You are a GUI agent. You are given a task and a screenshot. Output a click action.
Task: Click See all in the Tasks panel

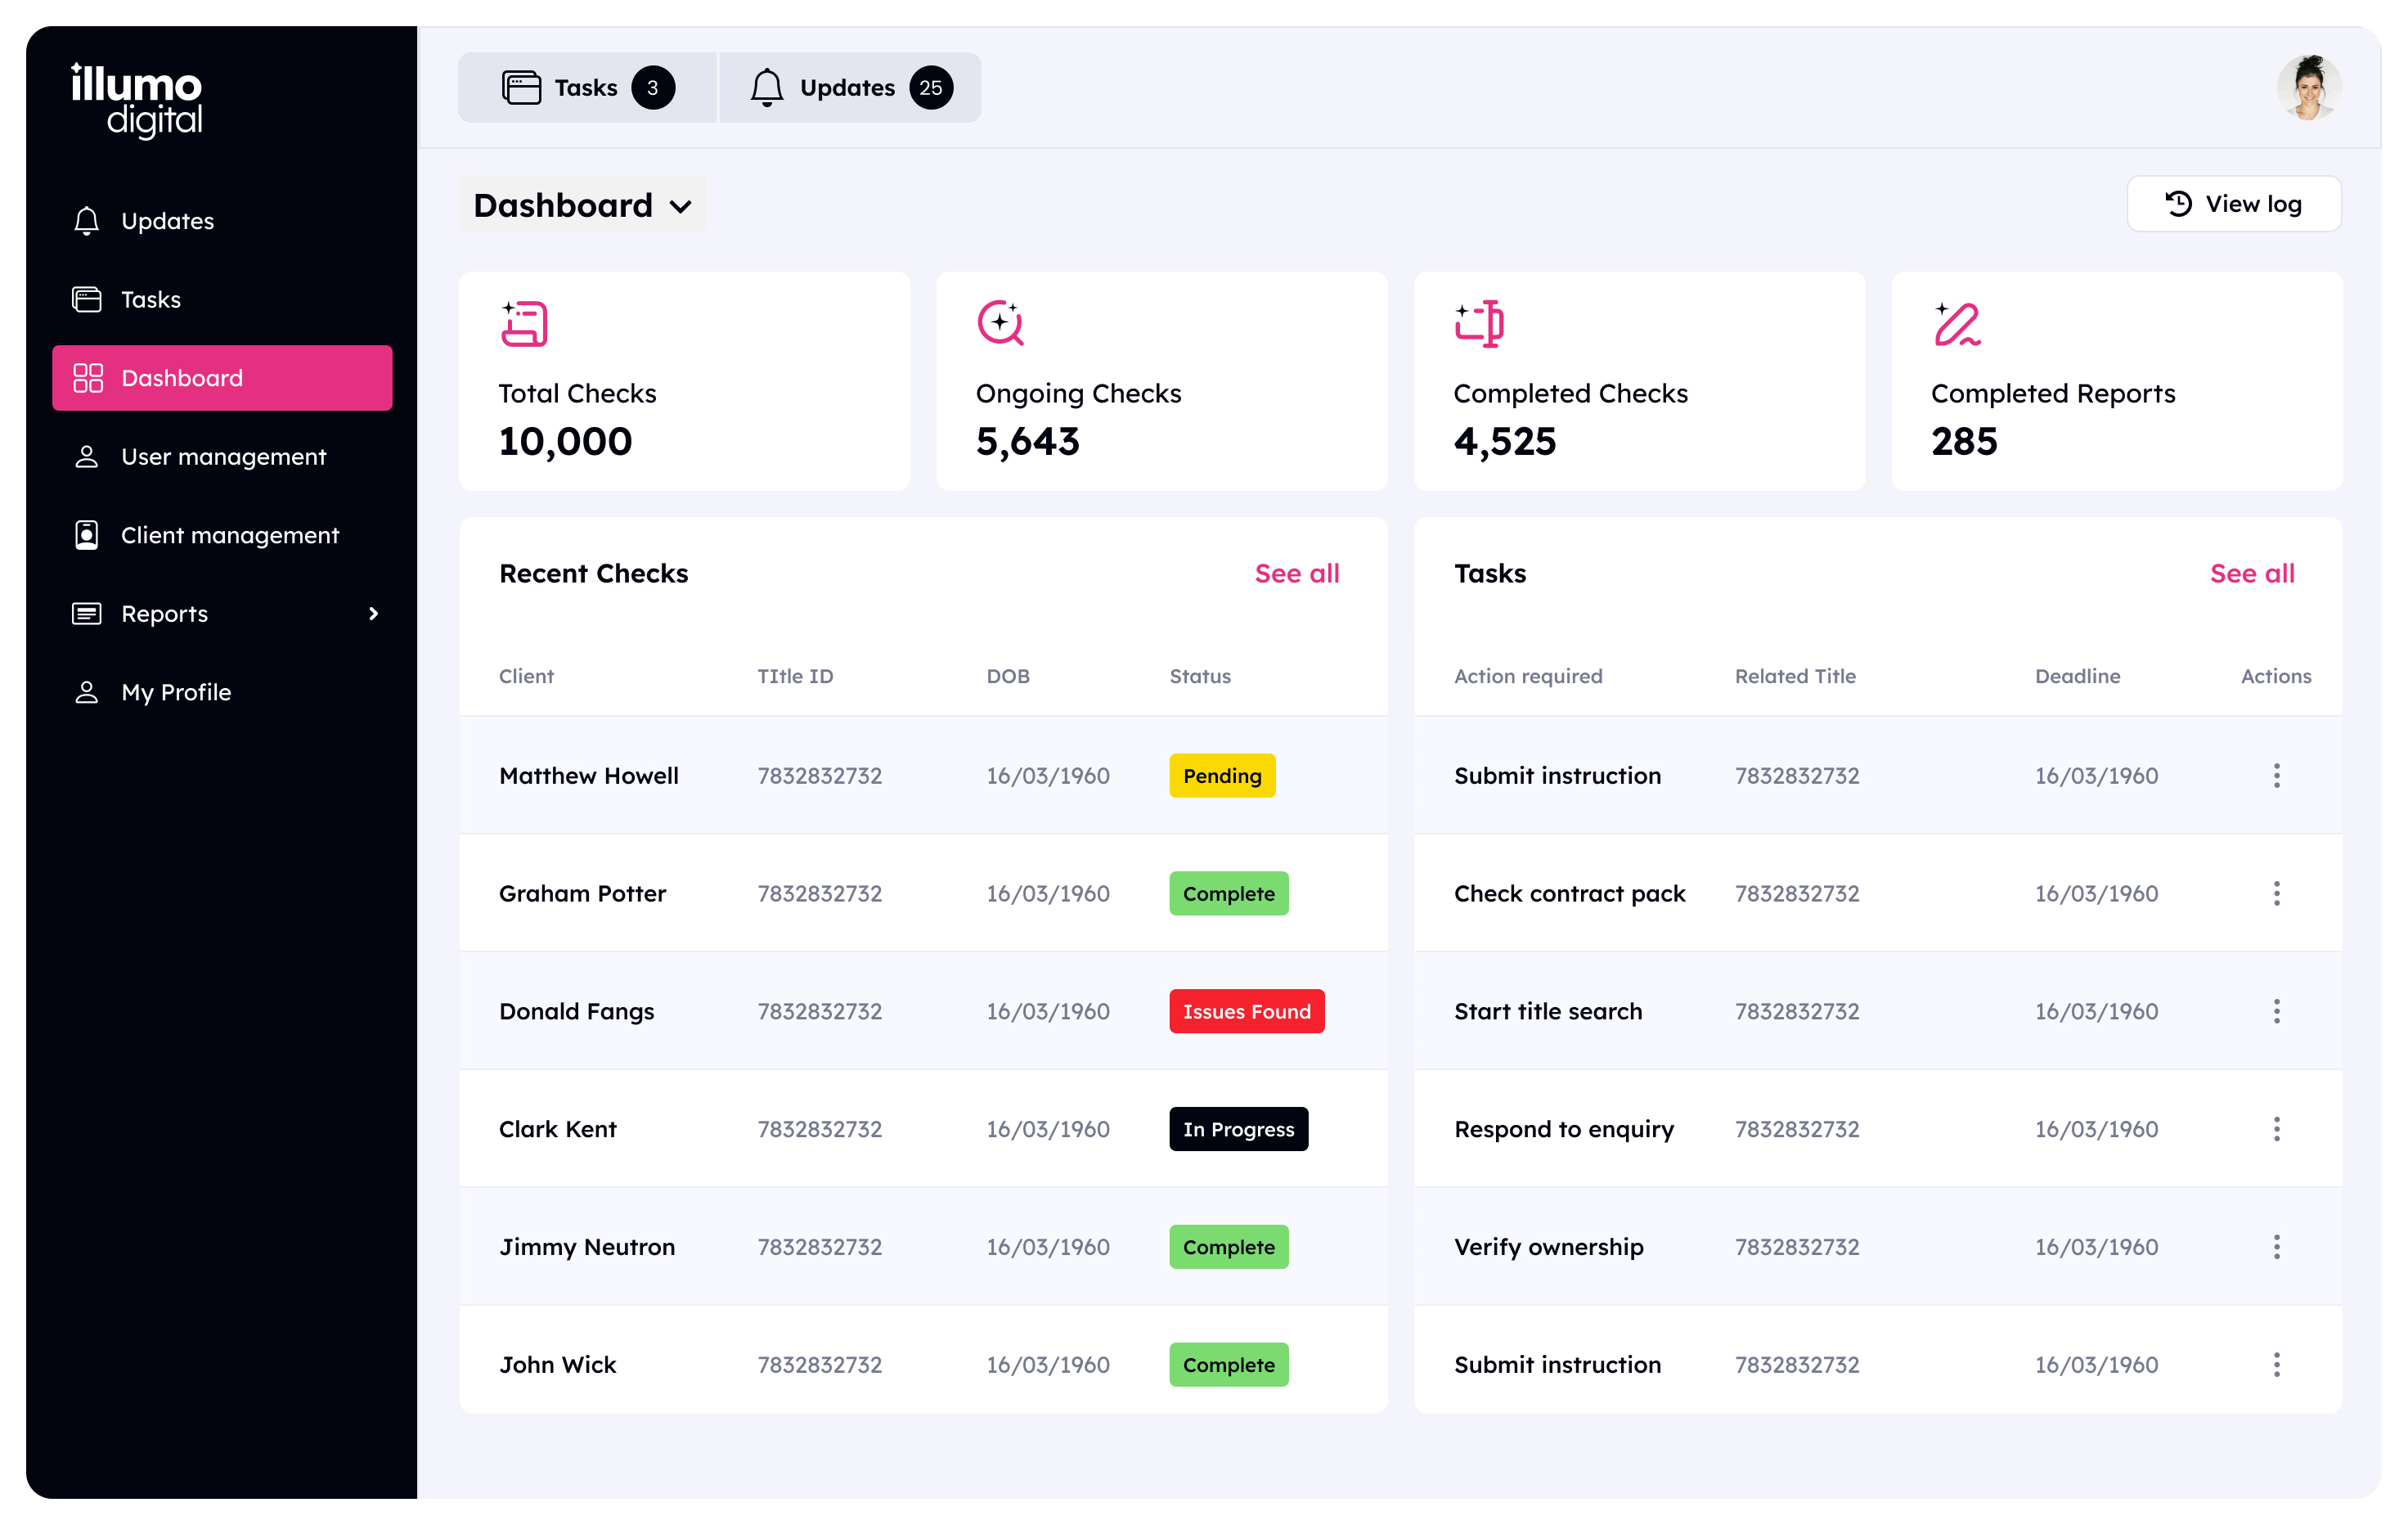2251,573
